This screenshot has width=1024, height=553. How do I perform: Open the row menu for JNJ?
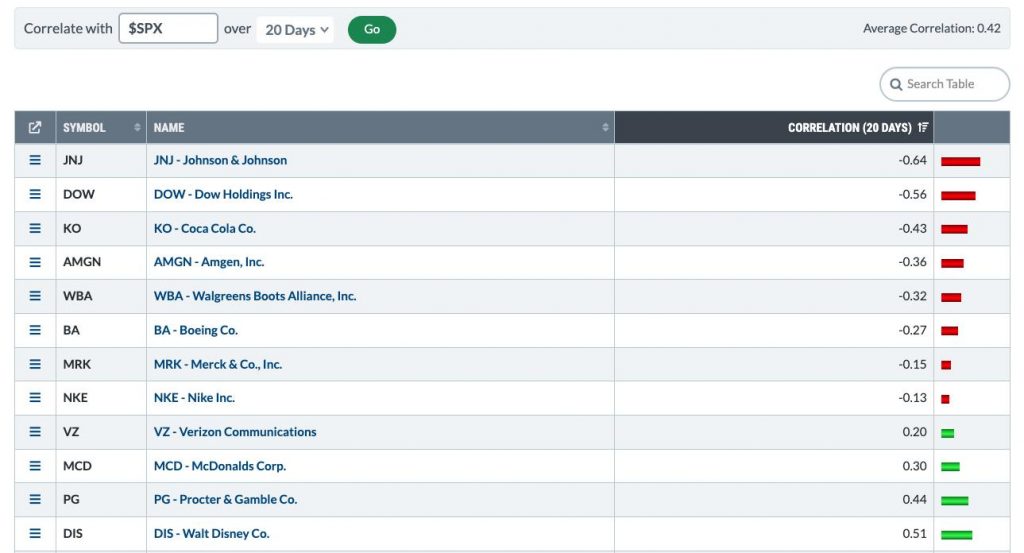(35, 160)
